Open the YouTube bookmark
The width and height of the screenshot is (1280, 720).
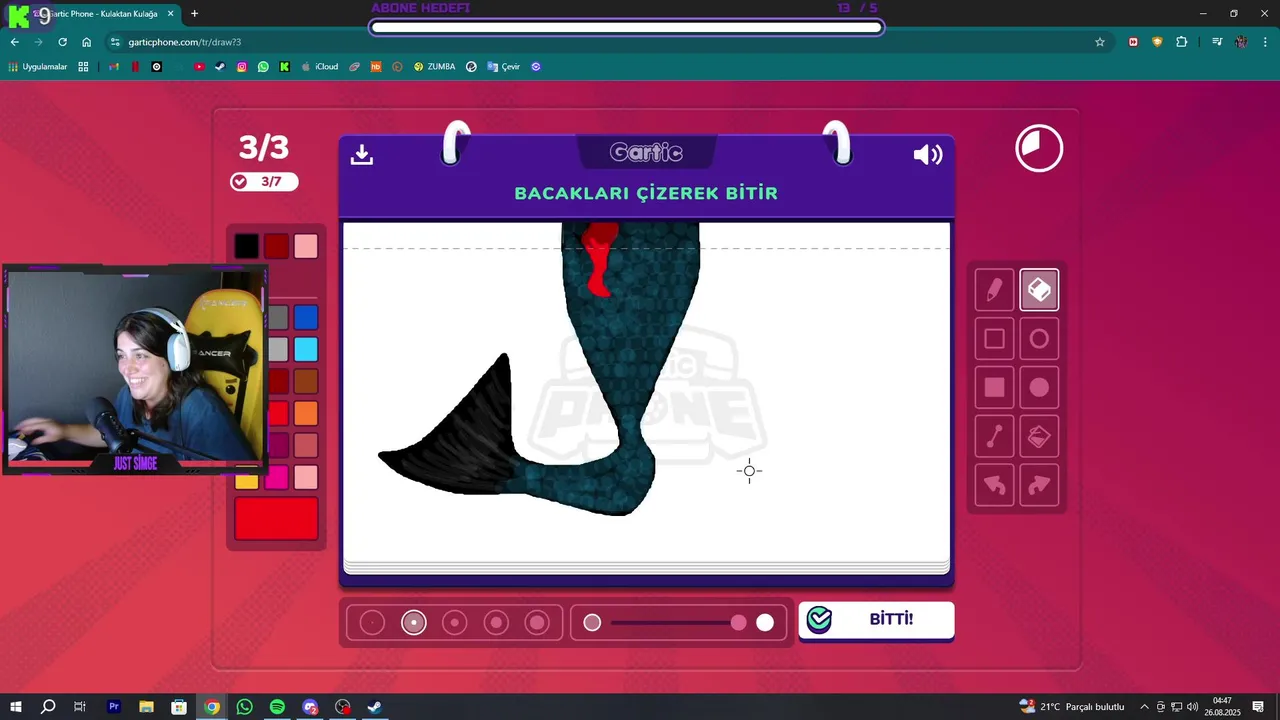click(199, 67)
